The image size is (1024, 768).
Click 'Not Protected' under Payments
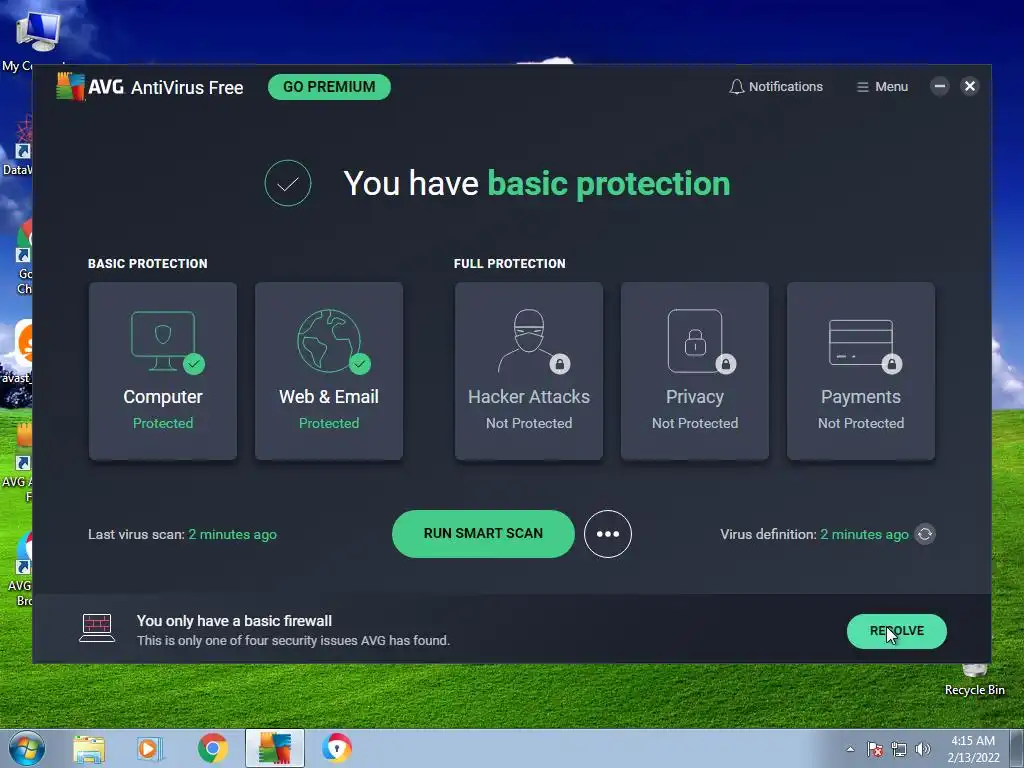click(861, 423)
